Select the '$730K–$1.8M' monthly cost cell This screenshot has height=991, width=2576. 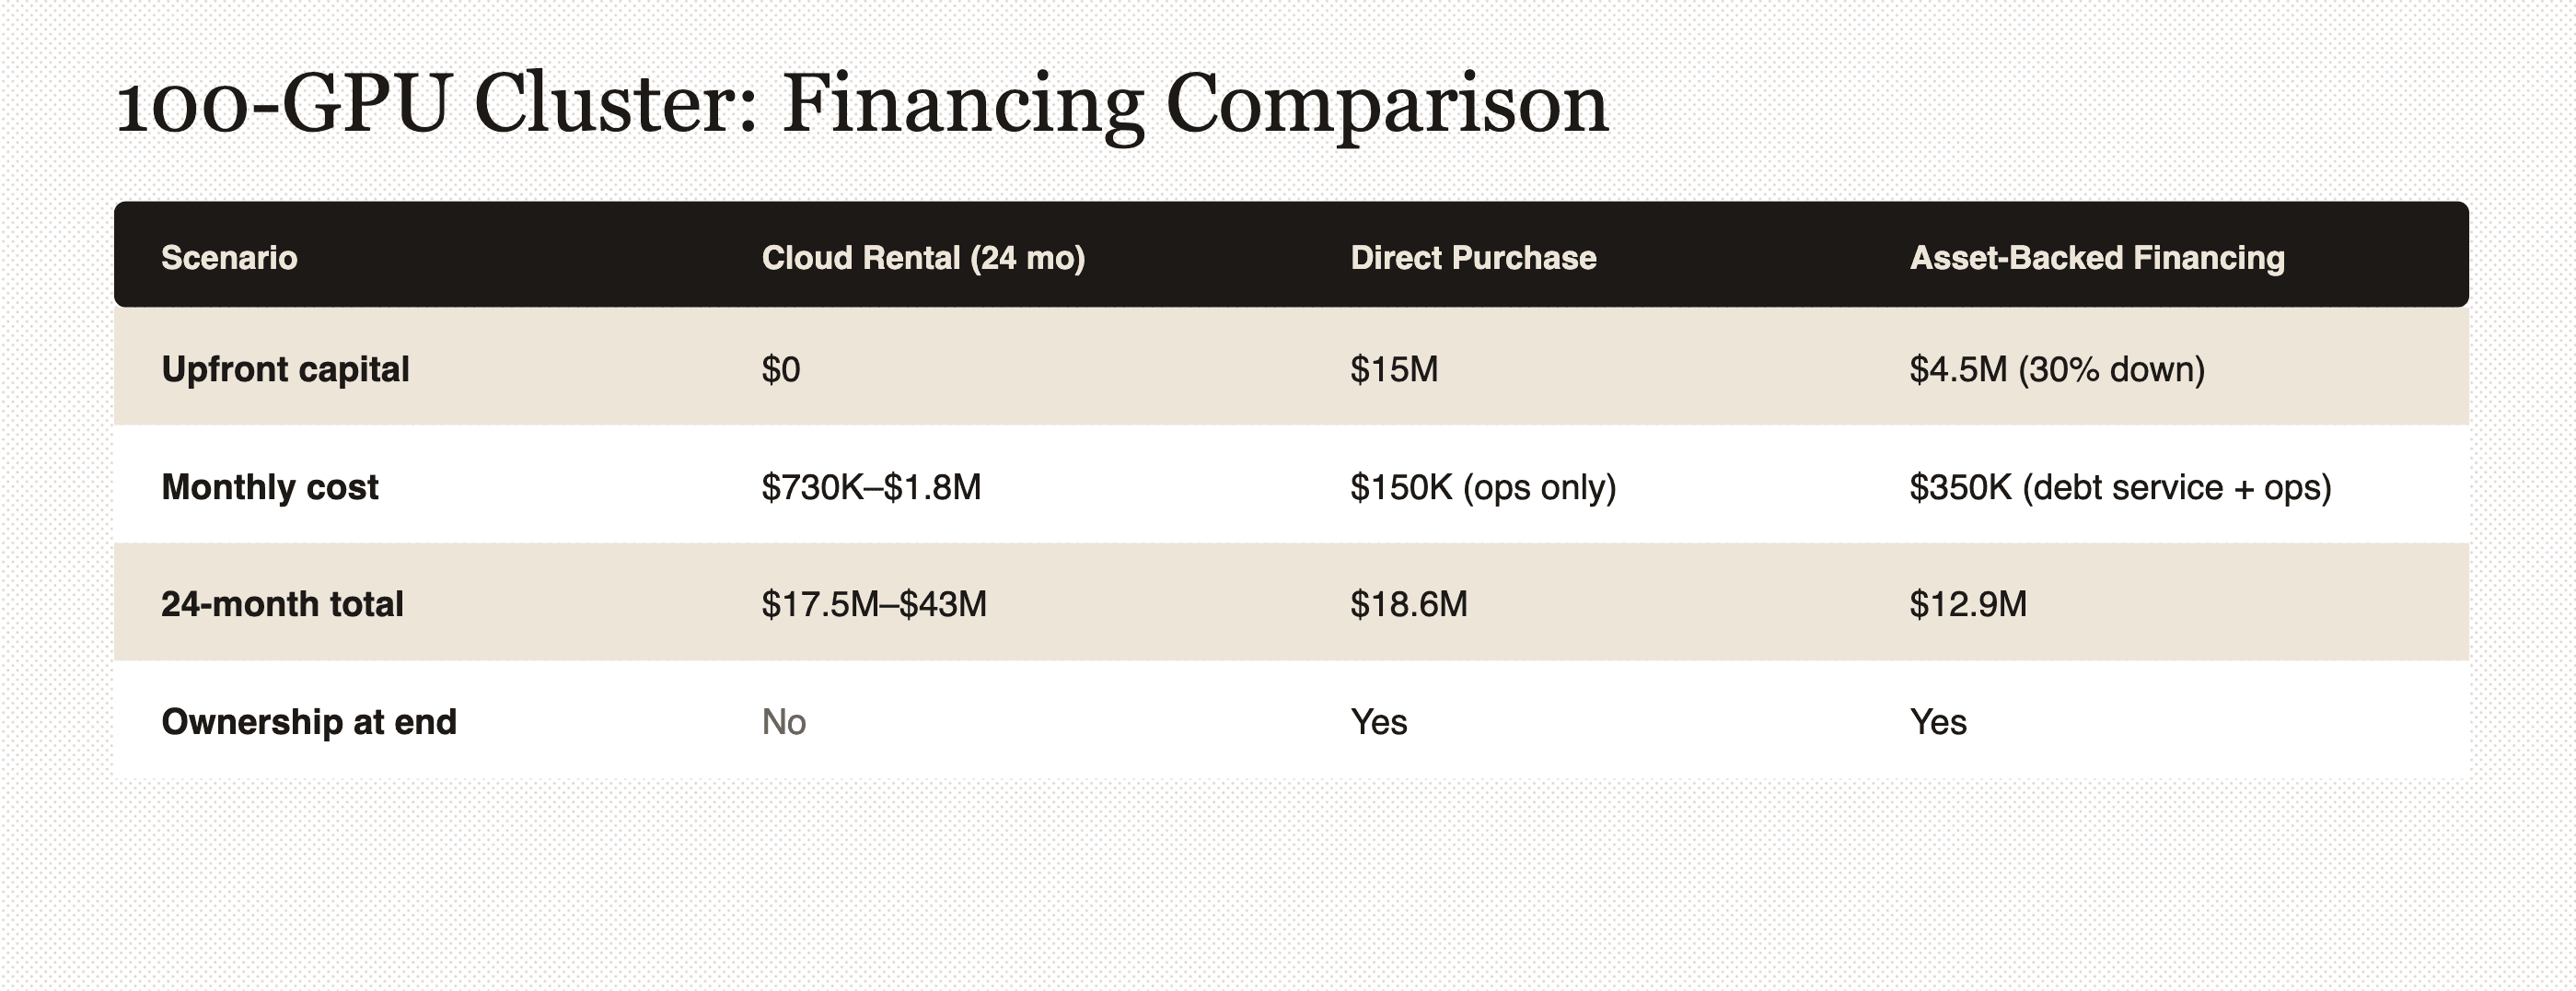pos(871,487)
